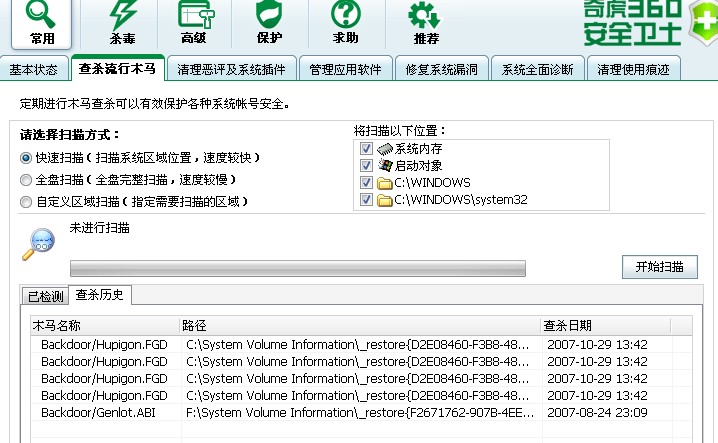Select 全盘扫描 radio option
Screen dimensions: 718x443
tap(26, 180)
